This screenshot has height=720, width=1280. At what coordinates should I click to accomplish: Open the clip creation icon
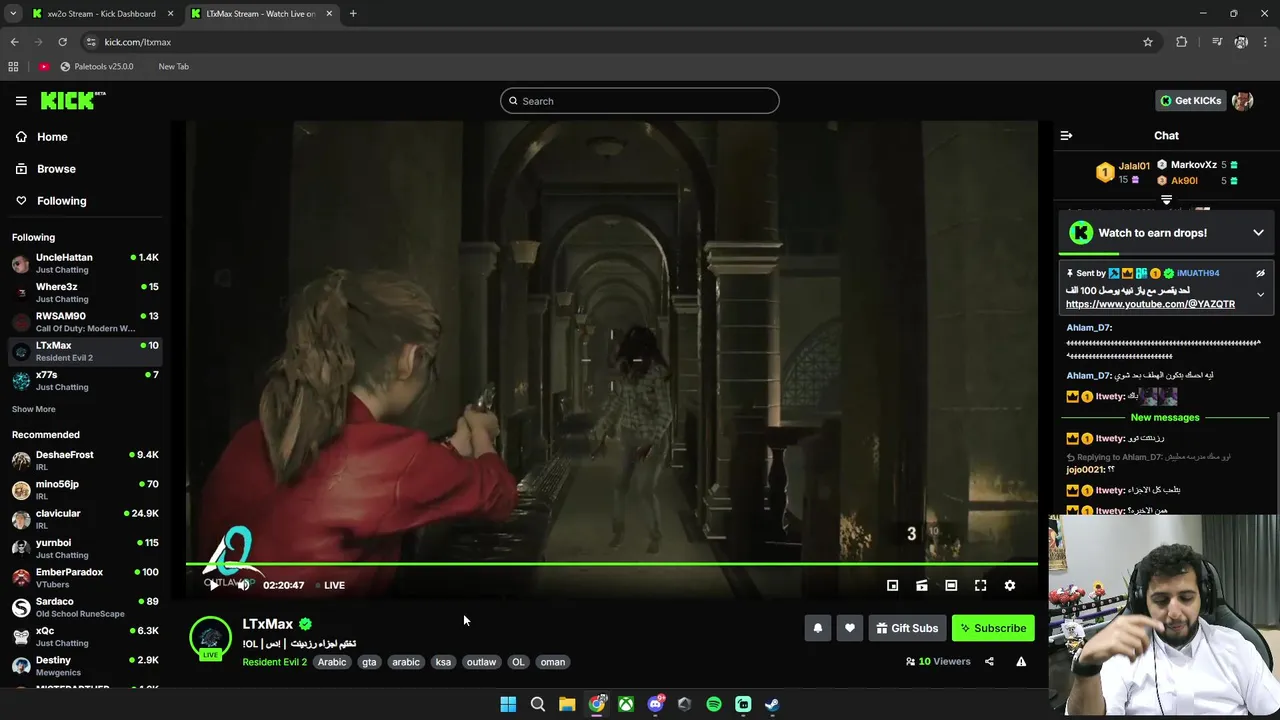tap(922, 585)
